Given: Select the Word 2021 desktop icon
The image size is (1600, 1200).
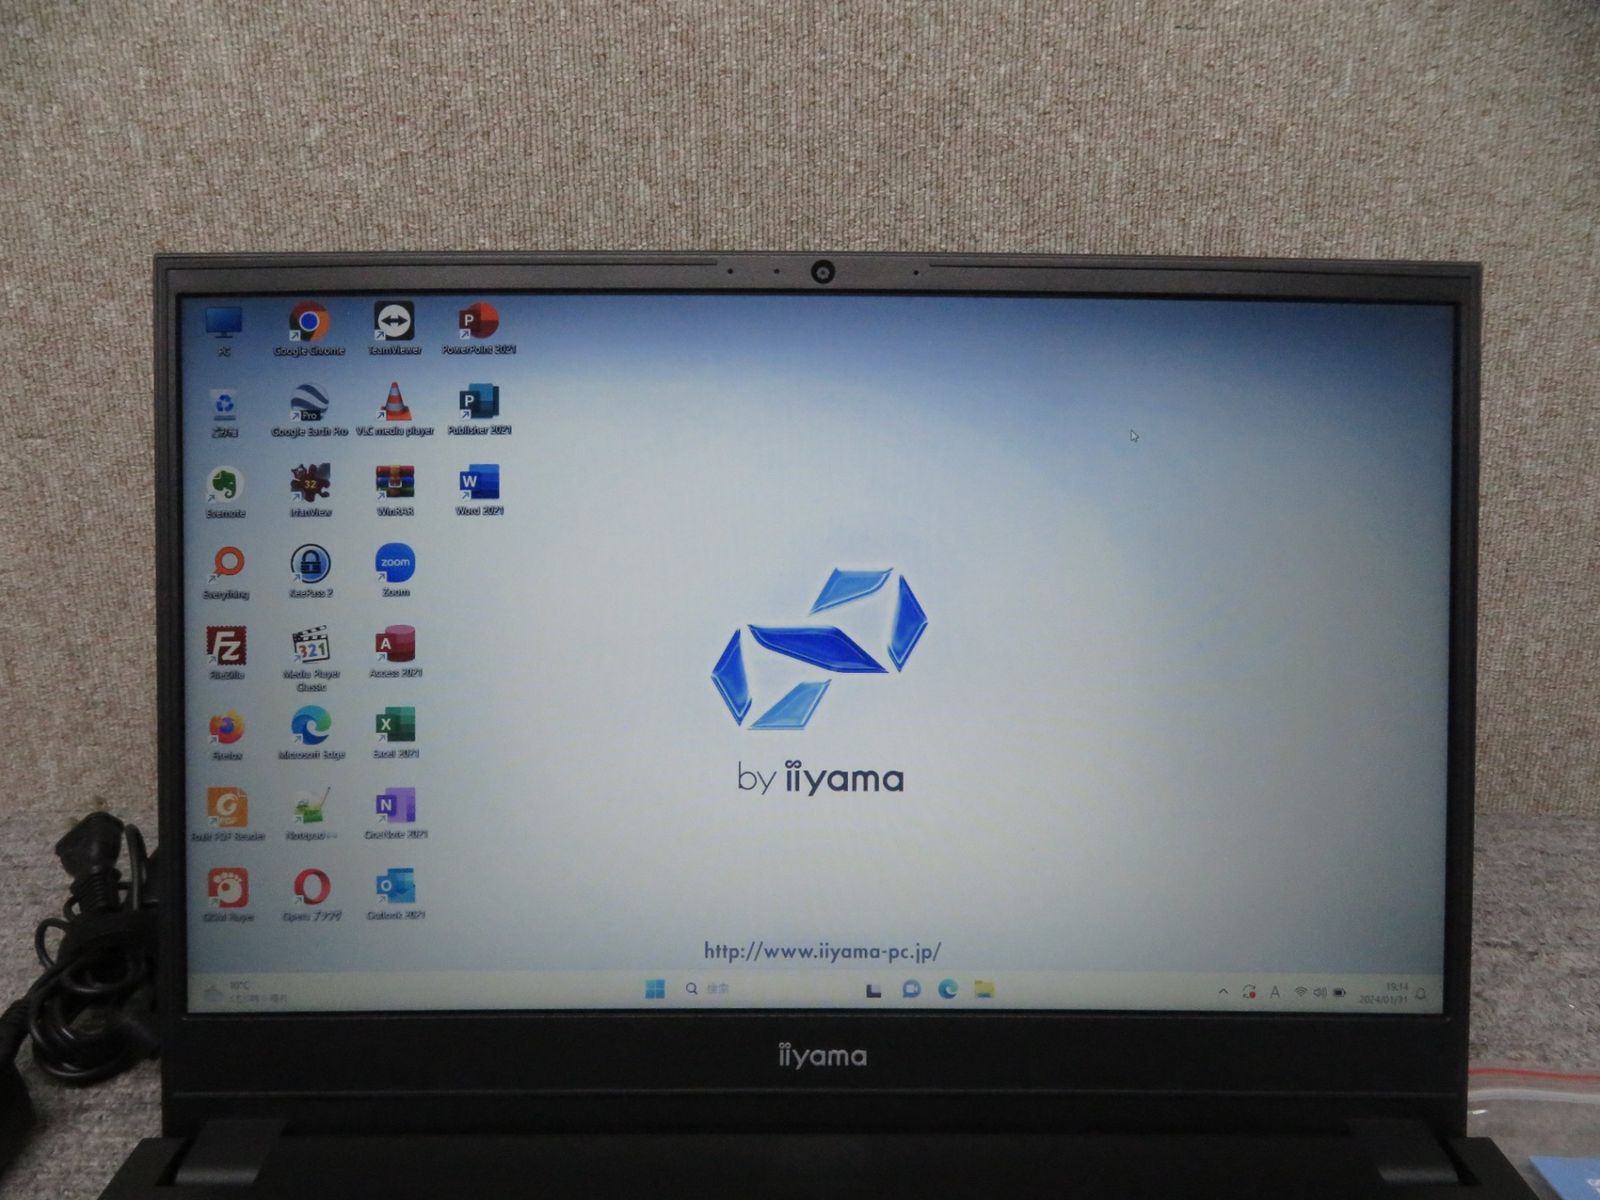Looking at the screenshot, I should pos(479,489).
